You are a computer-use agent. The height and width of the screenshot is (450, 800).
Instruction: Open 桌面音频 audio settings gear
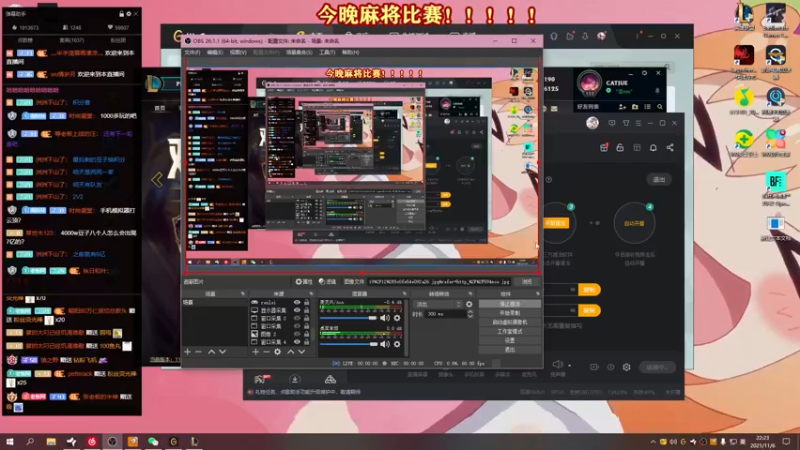click(x=397, y=344)
